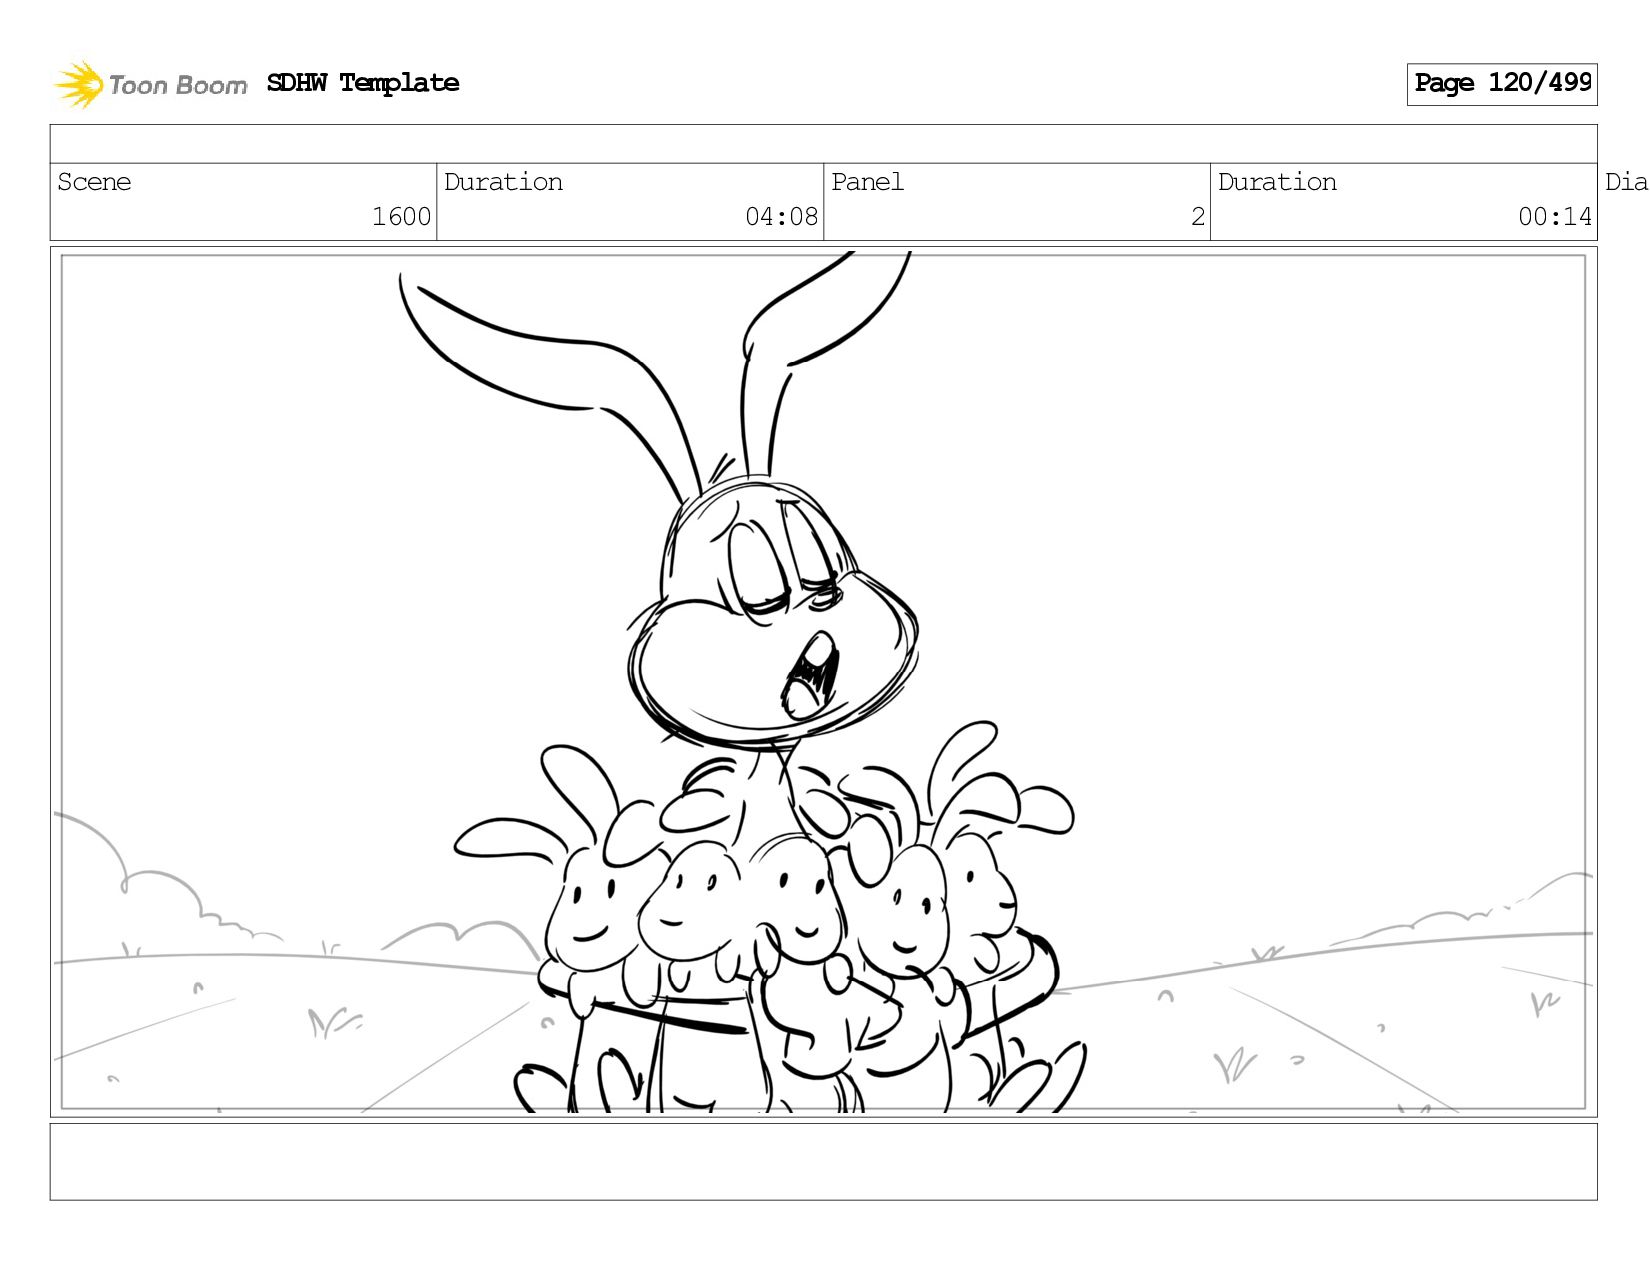This screenshot has height=1275, width=1650.
Task: Click the Toon Boom logo
Action: click(151, 84)
